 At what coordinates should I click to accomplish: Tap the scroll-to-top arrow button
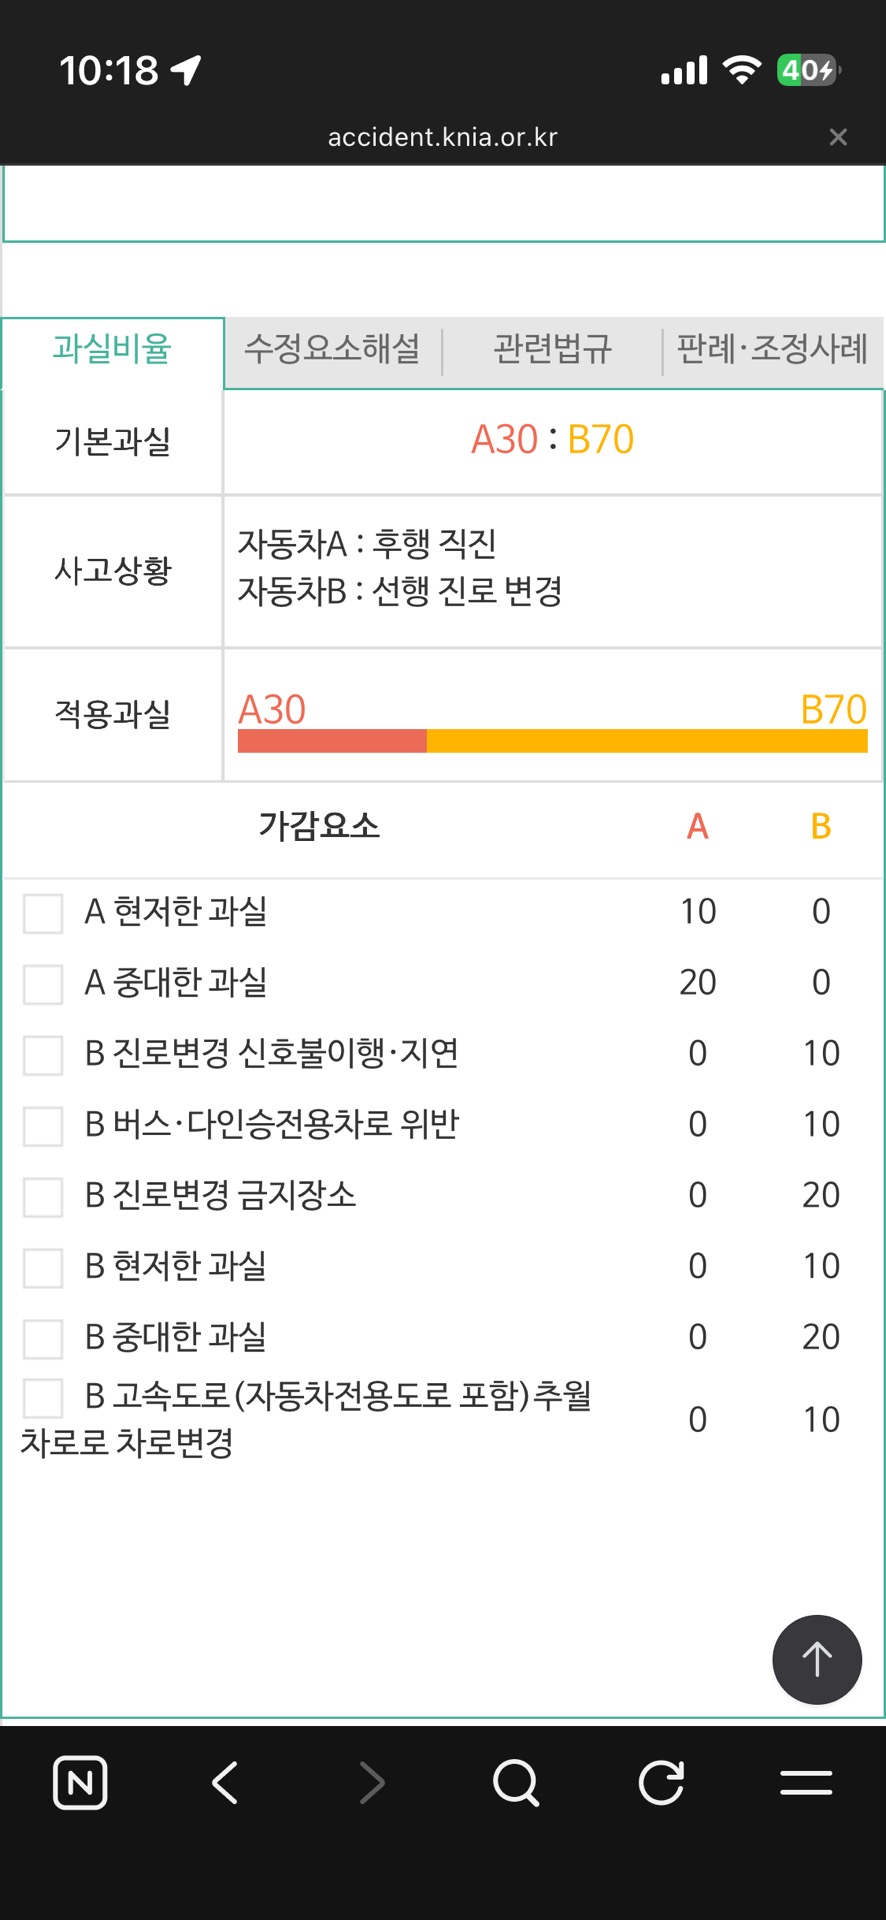(817, 1659)
